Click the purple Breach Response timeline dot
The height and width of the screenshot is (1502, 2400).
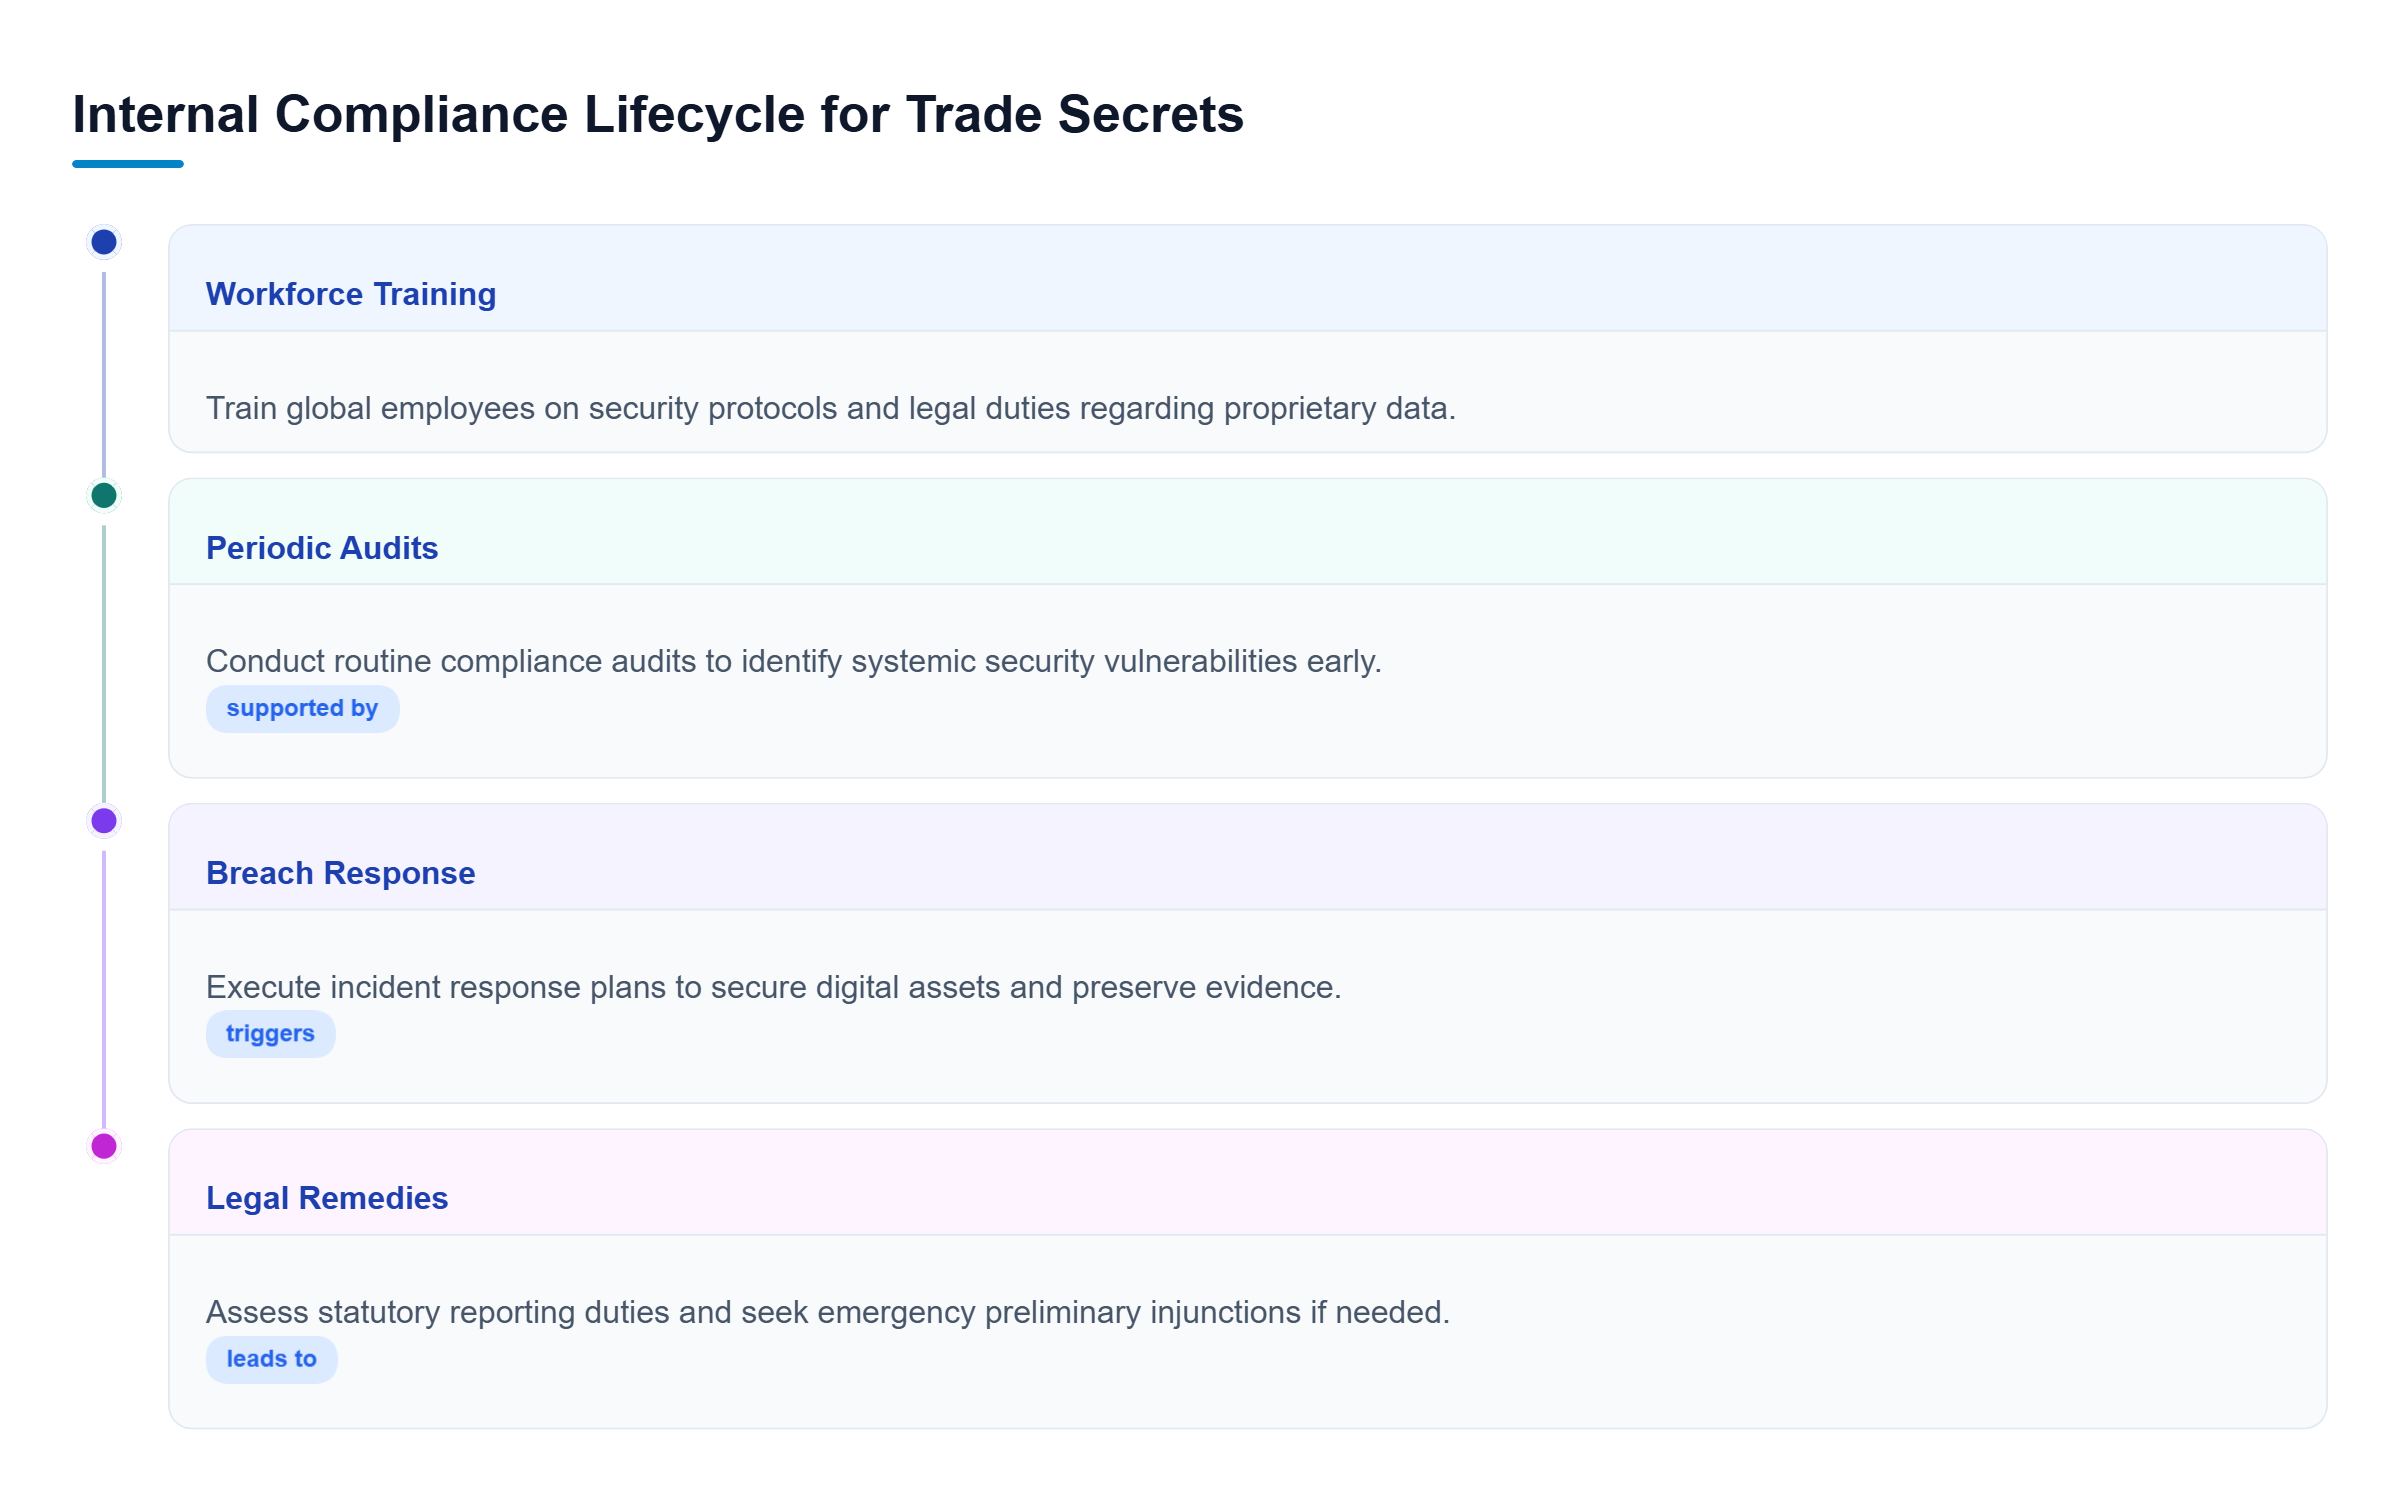104,821
